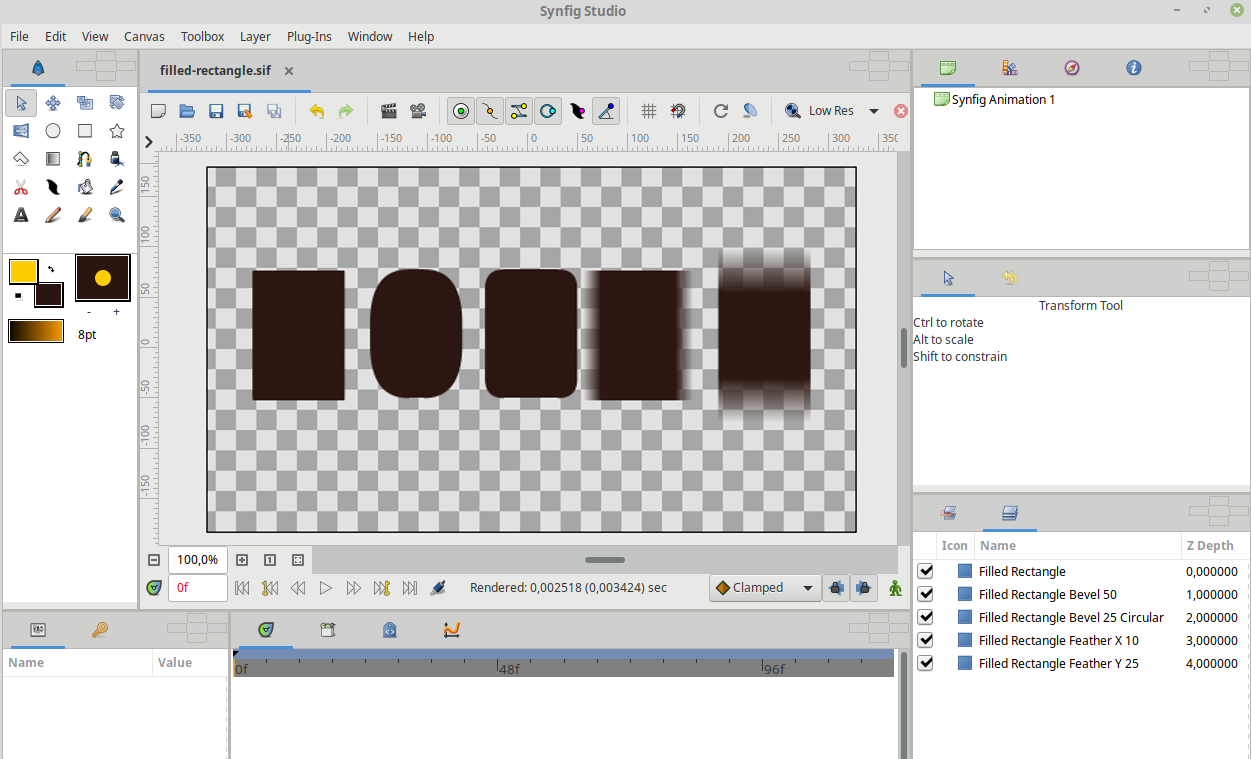Select the Rotate tool
Screen dimensions: 1251x759
117,102
